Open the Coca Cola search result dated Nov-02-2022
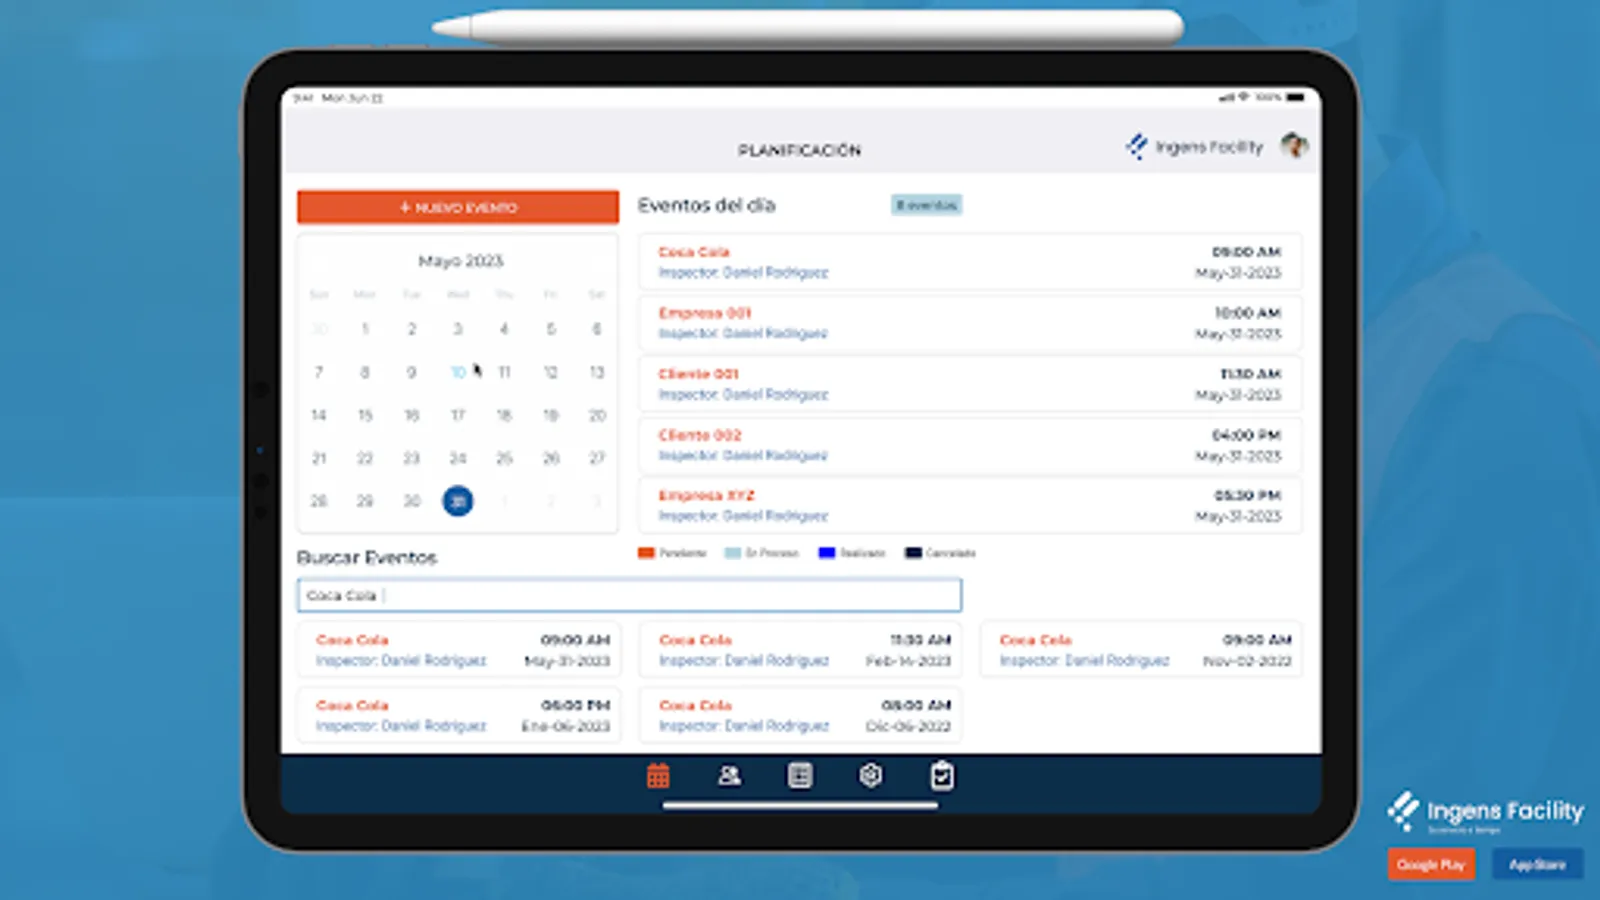The image size is (1600, 900). coord(1141,650)
